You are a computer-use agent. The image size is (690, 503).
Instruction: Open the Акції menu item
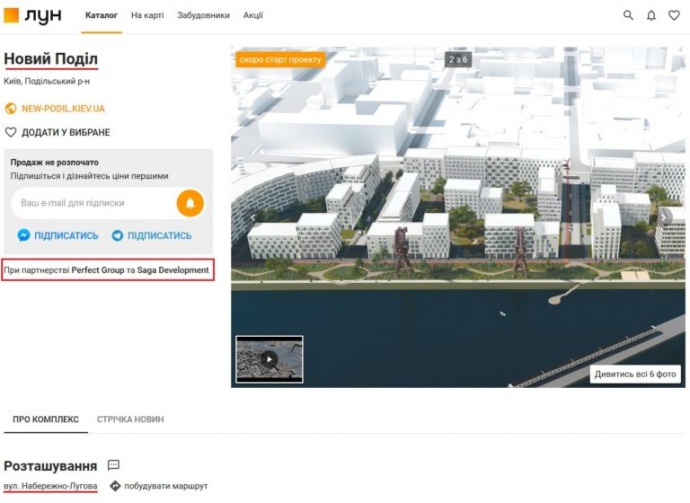pos(253,16)
